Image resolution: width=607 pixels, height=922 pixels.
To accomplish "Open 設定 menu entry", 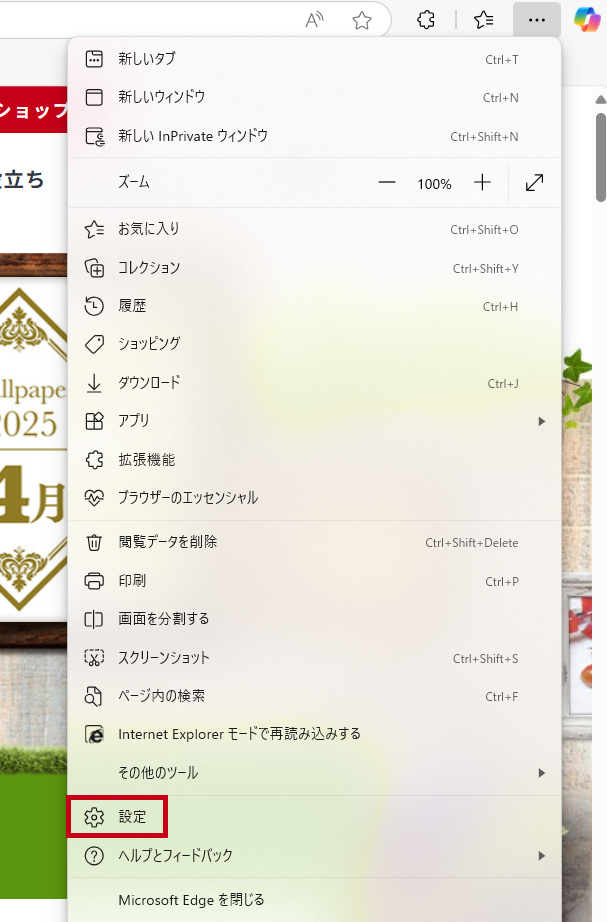I will [314, 817].
